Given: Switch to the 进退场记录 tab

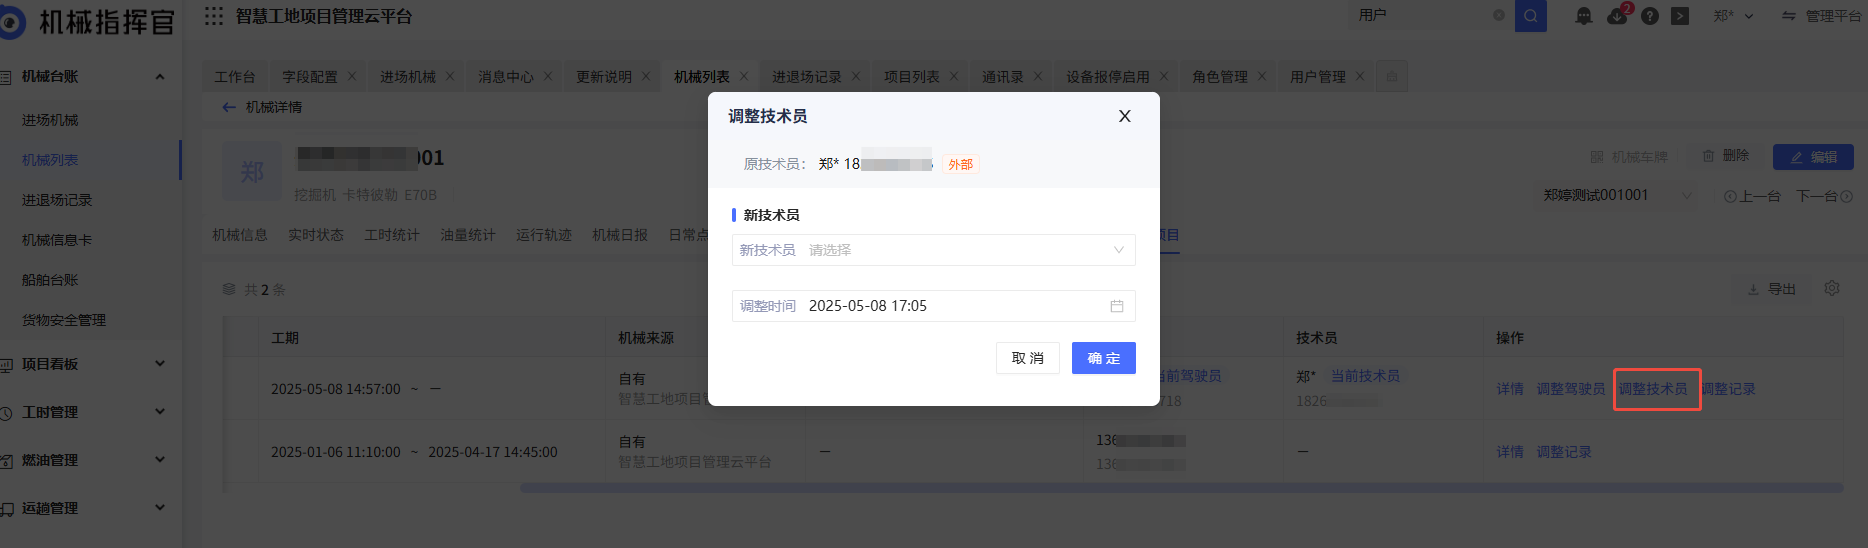Looking at the screenshot, I should (x=806, y=77).
